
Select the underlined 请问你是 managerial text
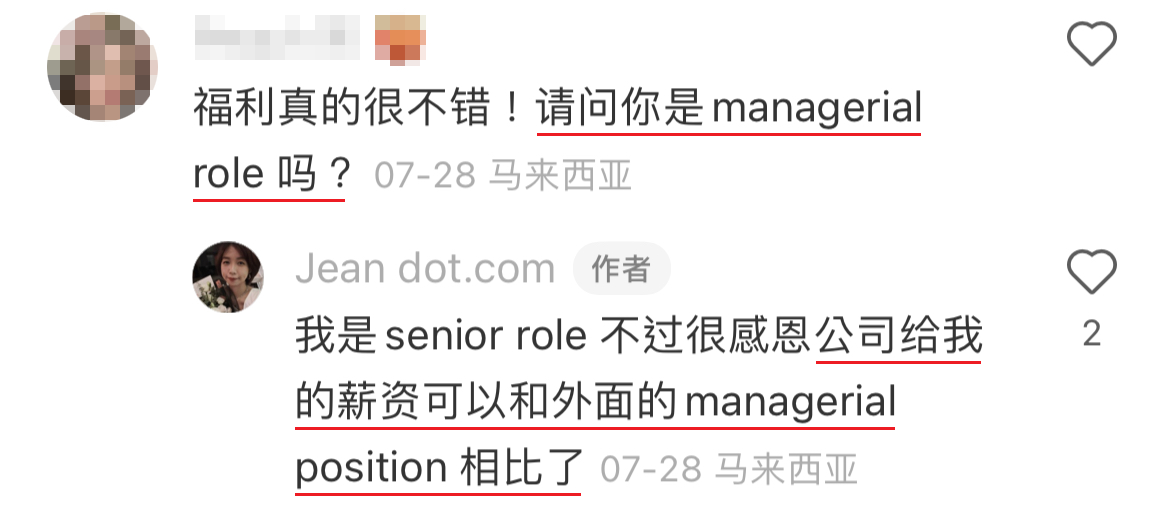click(x=728, y=109)
